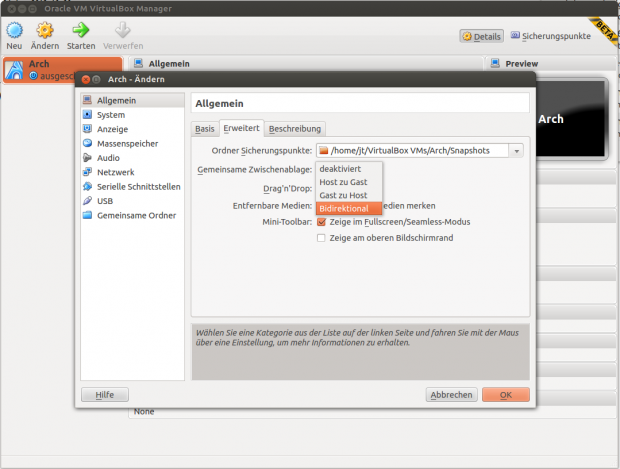Click the Abbrechen button

[451, 395]
